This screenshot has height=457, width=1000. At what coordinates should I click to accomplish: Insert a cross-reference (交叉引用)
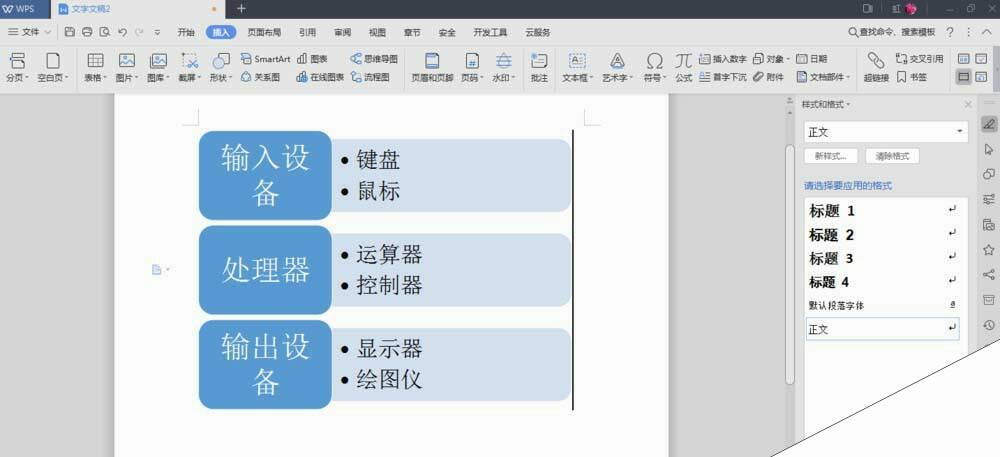[x=919, y=59]
